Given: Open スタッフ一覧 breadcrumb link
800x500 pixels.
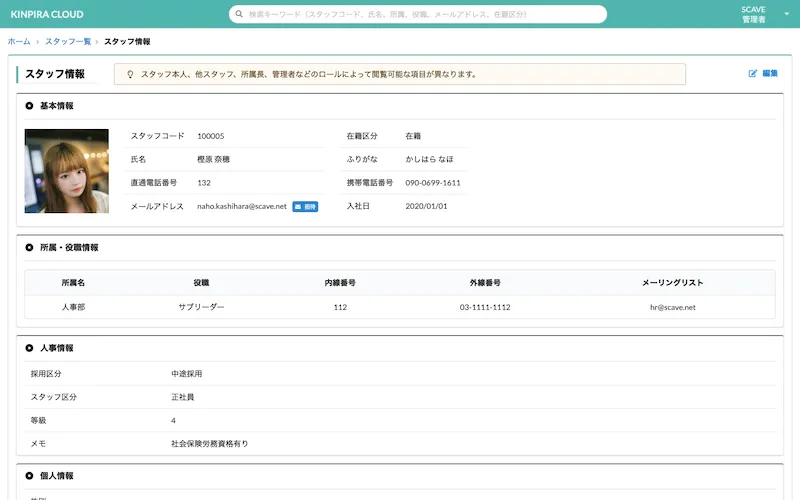Looking at the screenshot, I should [x=68, y=41].
